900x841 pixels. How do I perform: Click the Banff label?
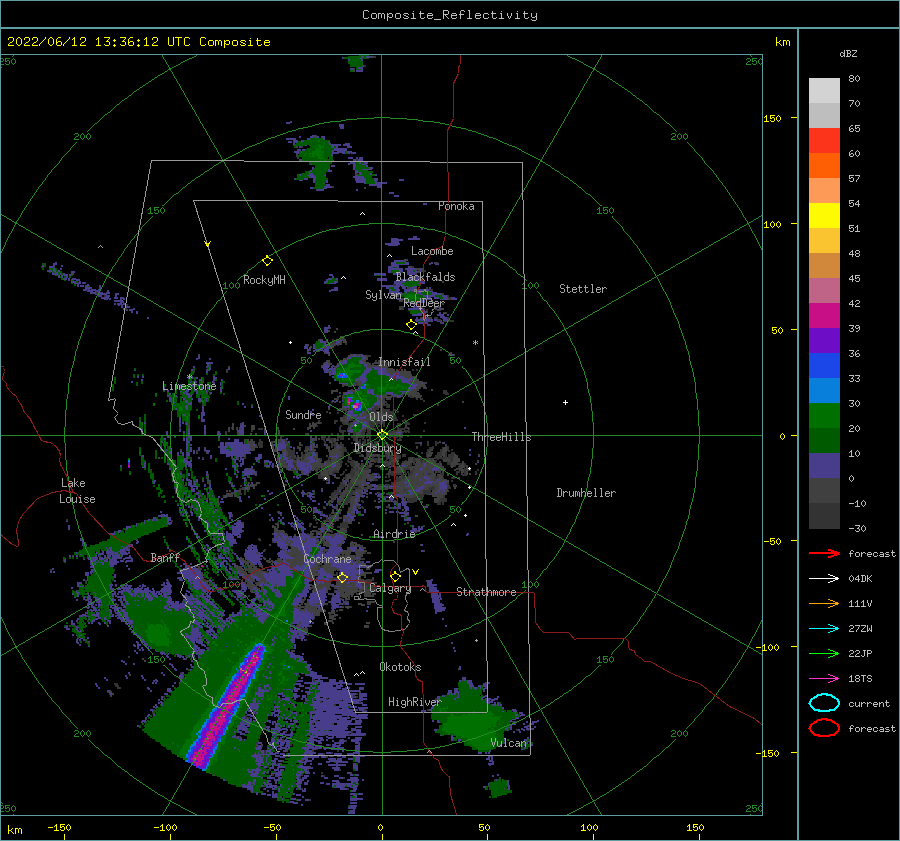(165, 558)
